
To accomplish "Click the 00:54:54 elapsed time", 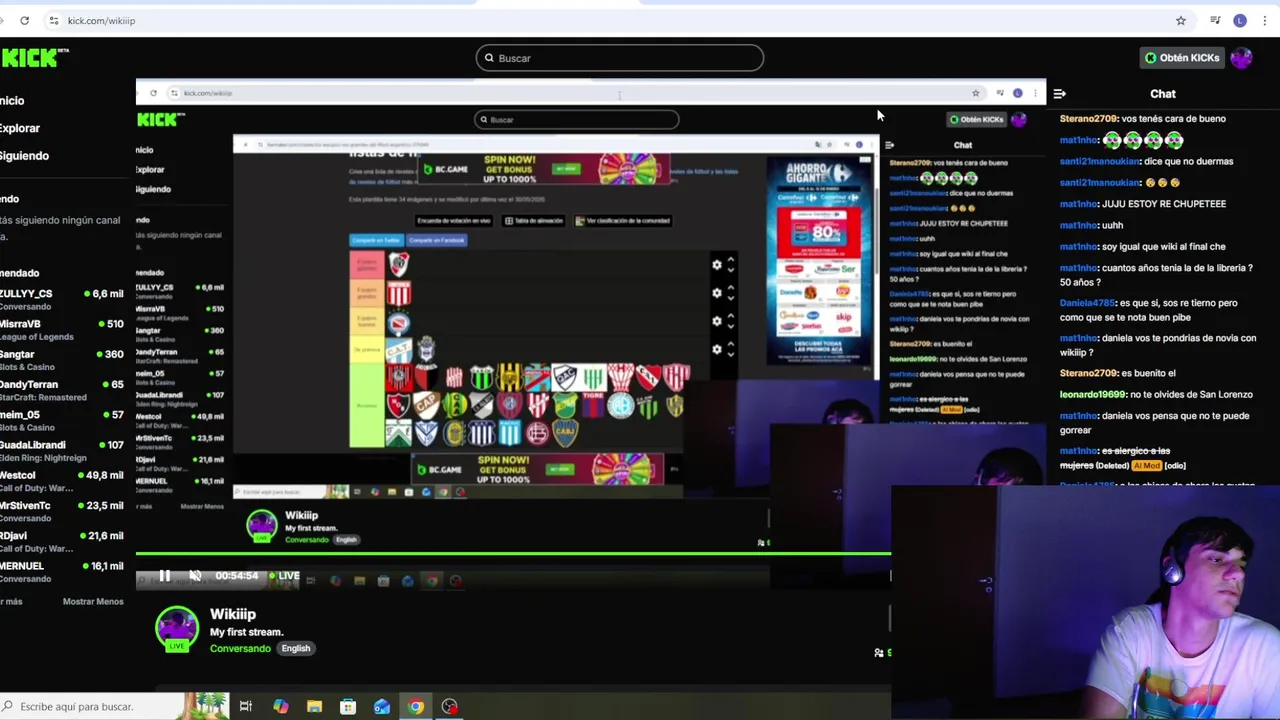I will point(237,576).
